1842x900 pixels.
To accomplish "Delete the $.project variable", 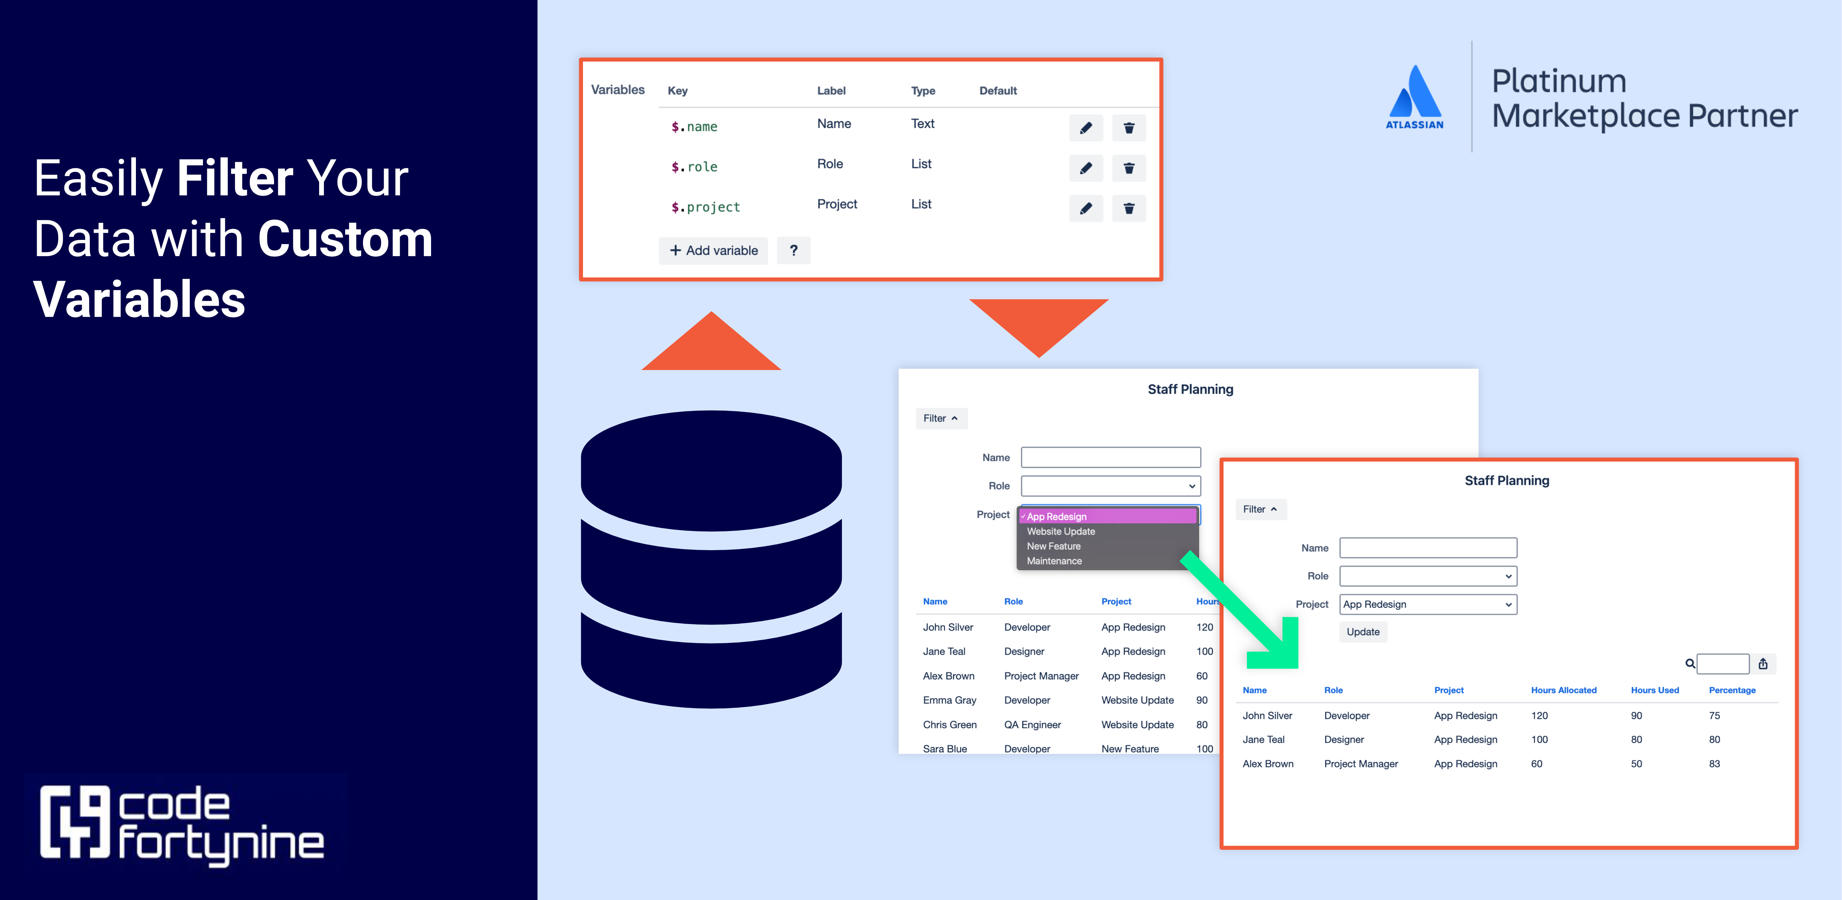I will pyautogui.click(x=1129, y=208).
